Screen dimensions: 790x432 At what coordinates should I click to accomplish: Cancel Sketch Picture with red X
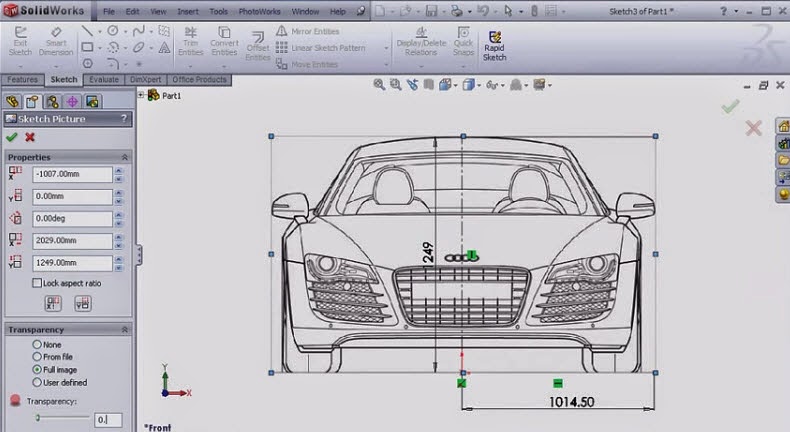click(x=30, y=137)
